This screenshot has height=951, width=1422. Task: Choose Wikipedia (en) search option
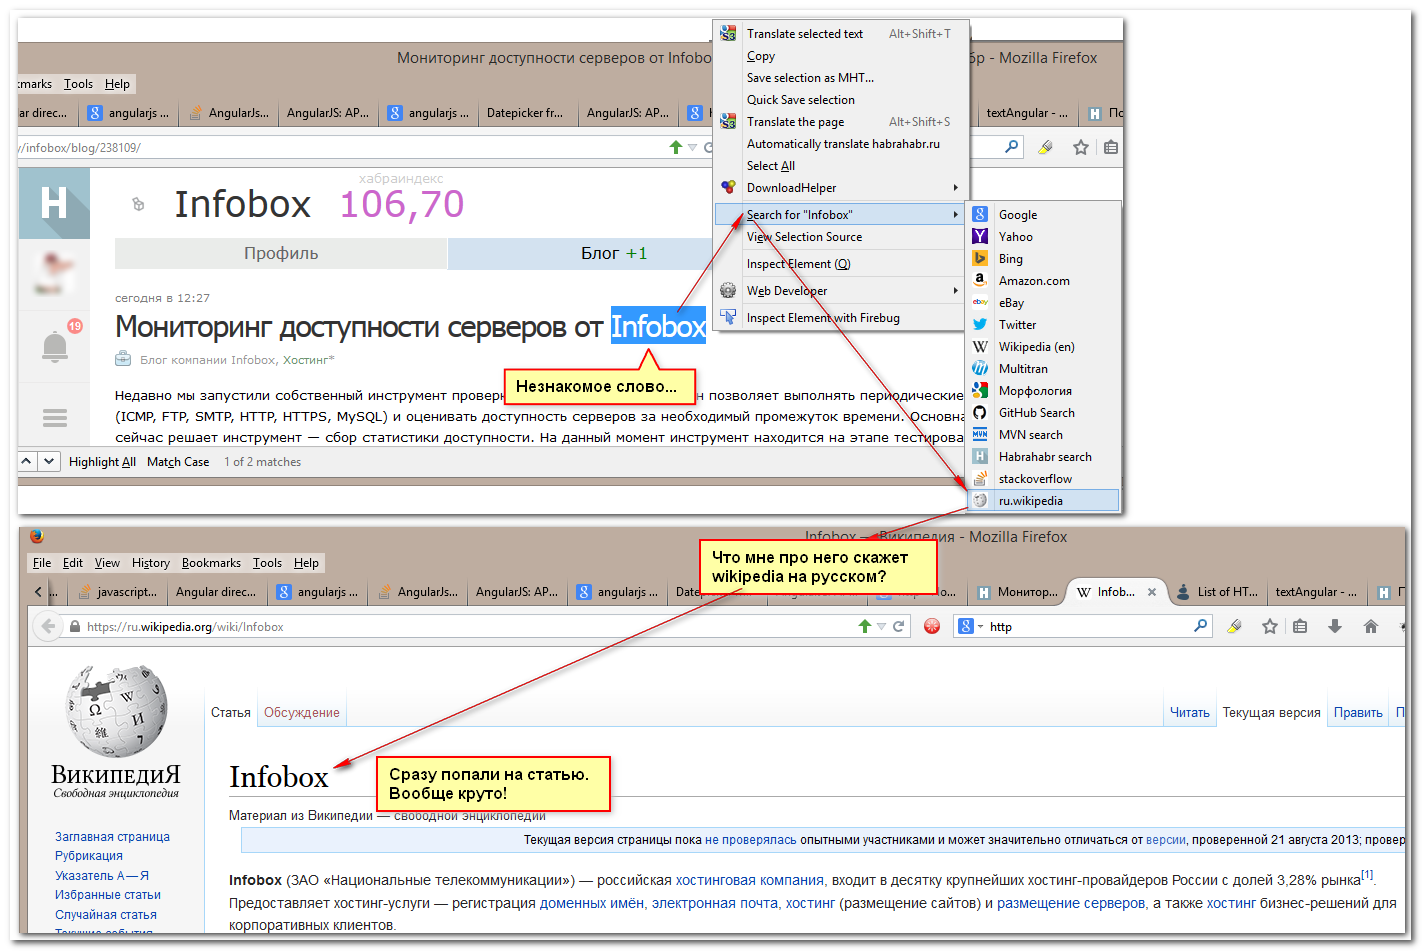1043,347
